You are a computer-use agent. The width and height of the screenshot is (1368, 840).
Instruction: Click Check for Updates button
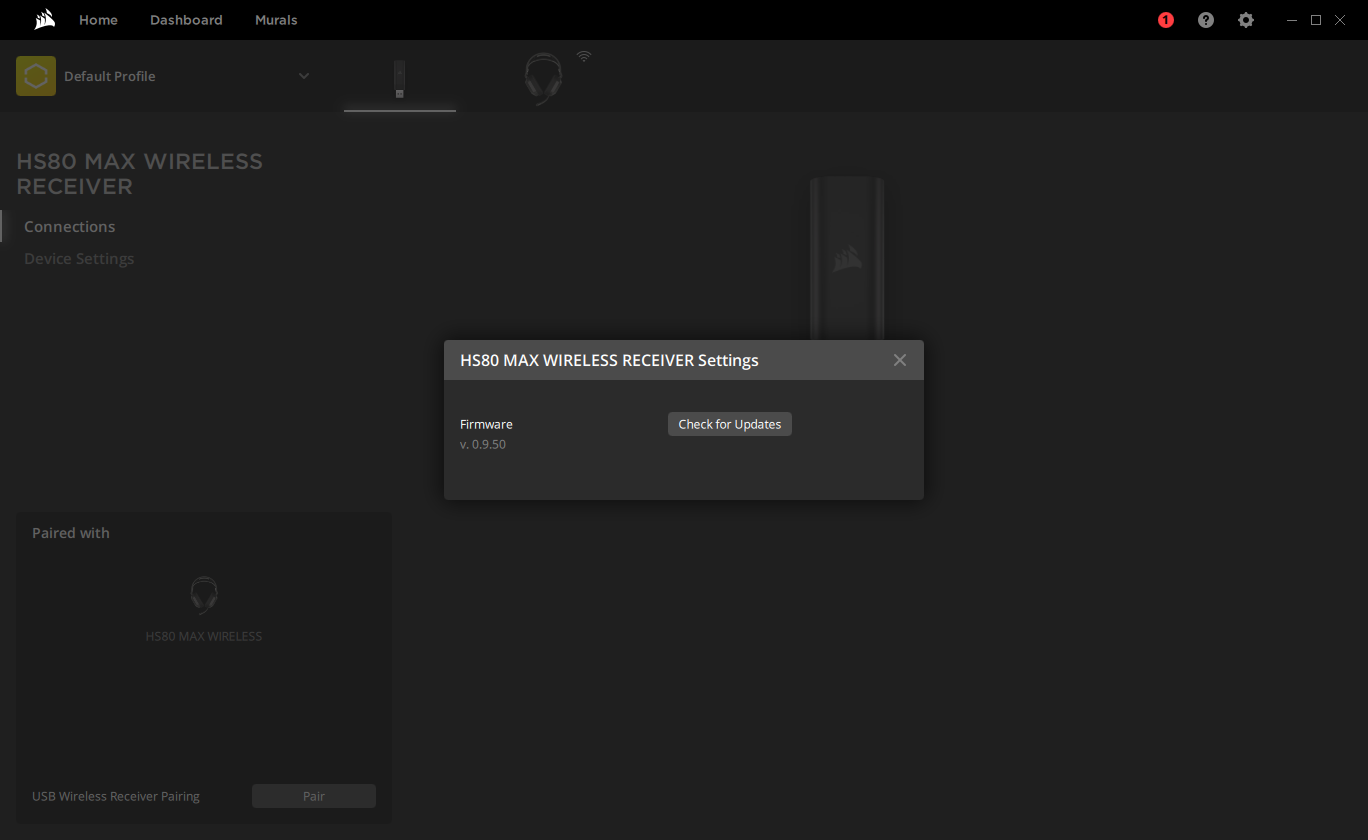pos(730,424)
